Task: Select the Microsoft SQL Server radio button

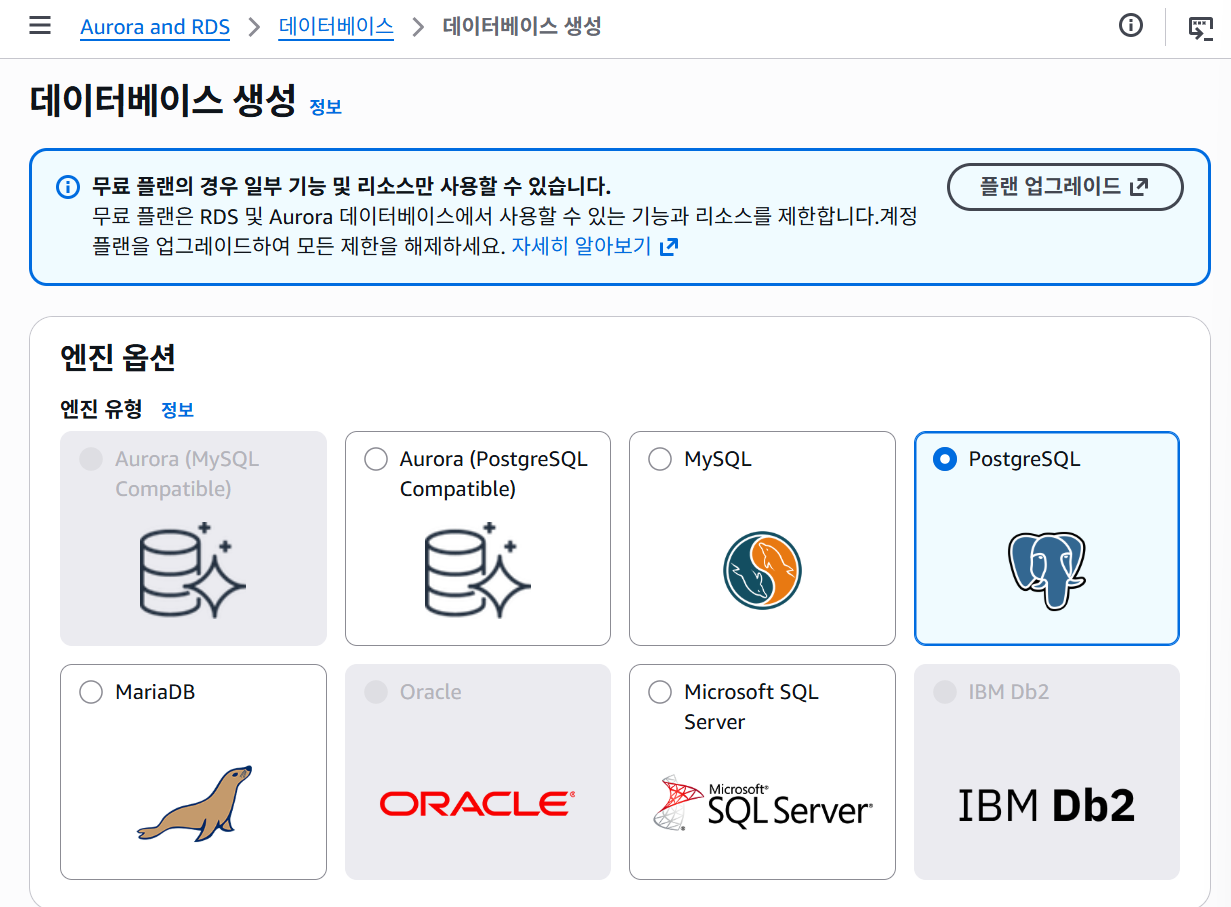Action: [660, 692]
